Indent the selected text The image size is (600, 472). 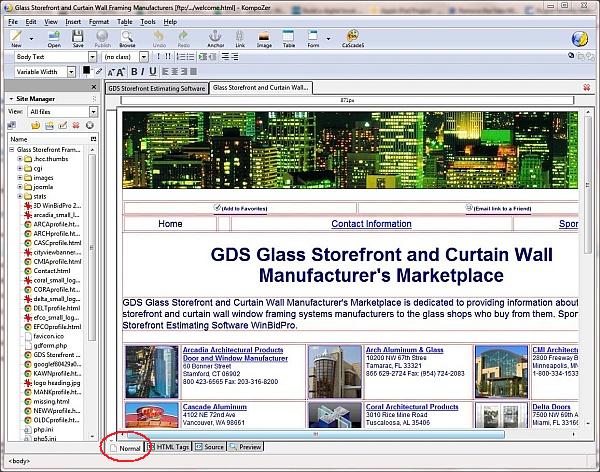(x=203, y=57)
